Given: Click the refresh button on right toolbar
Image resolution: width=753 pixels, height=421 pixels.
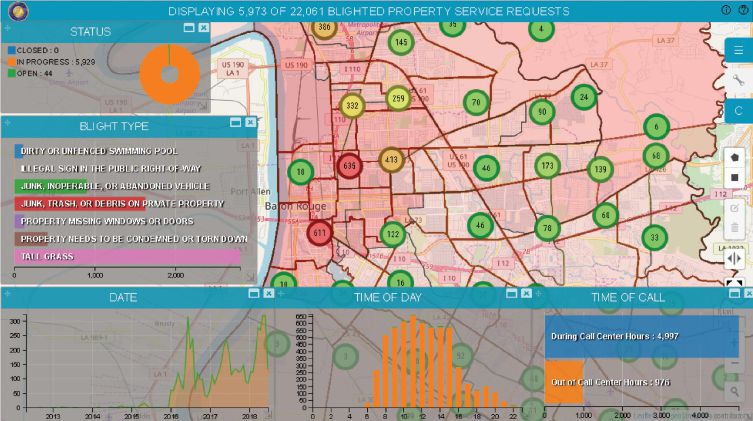Looking at the screenshot, I should point(737,108).
